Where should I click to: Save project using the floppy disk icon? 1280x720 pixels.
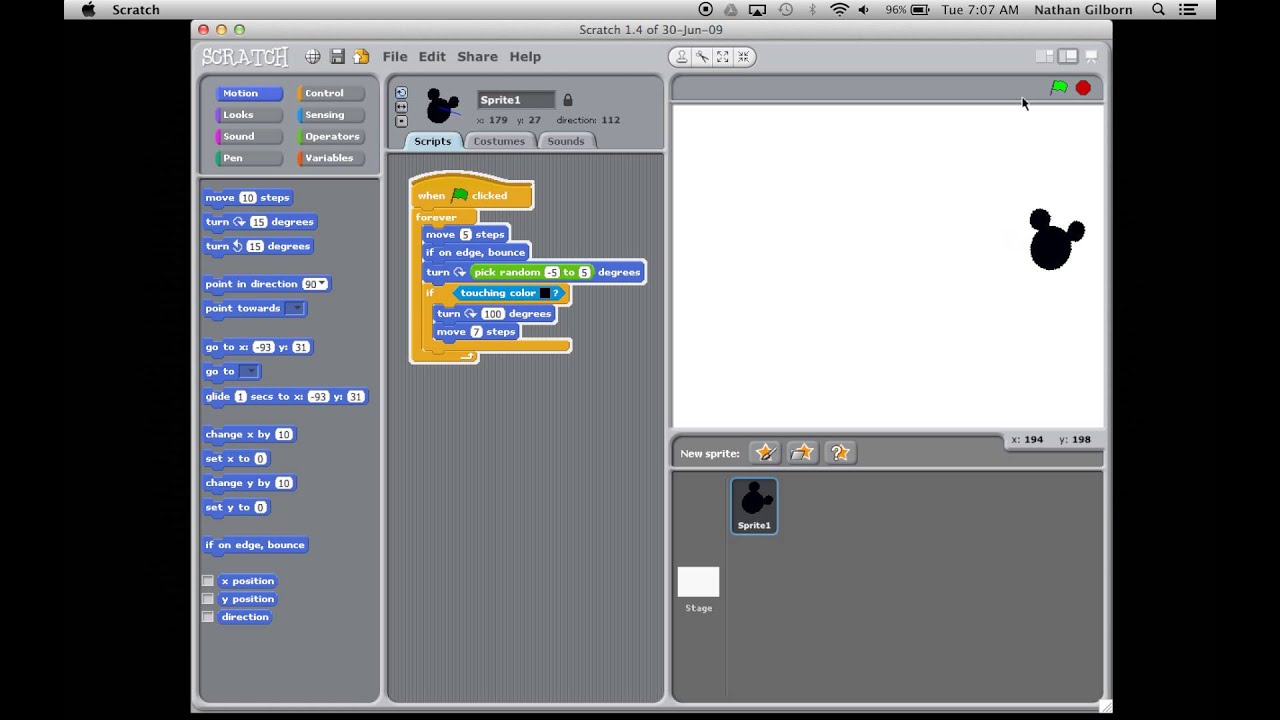(x=337, y=57)
